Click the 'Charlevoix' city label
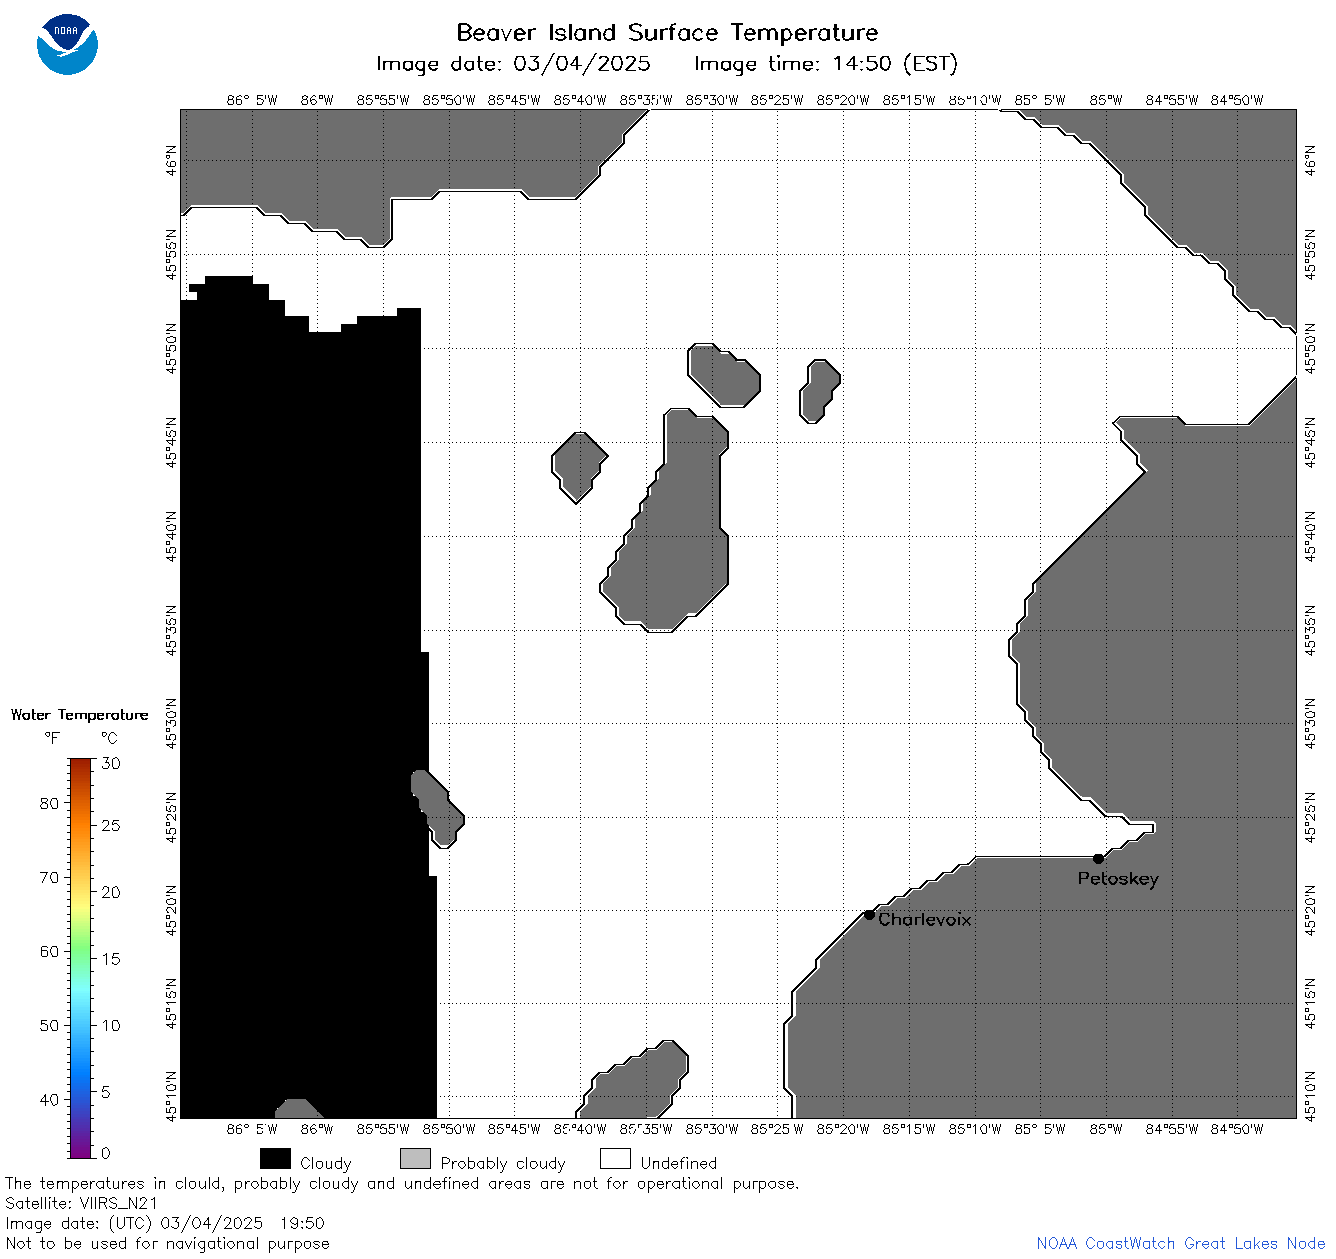The width and height of the screenshot is (1336, 1259). tap(925, 919)
